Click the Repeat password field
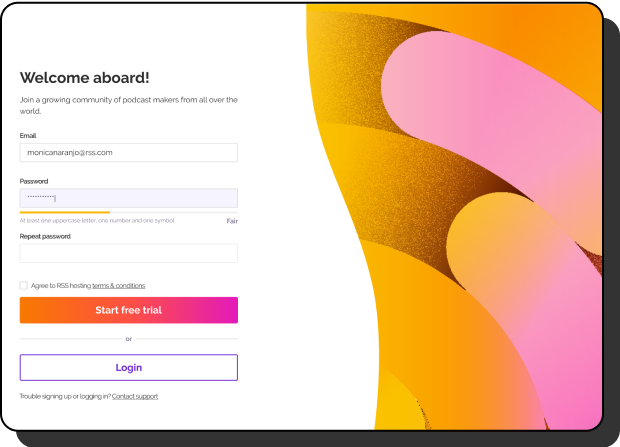Screen dimensions: 620x447 pyautogui.click(x=128, y=253)
